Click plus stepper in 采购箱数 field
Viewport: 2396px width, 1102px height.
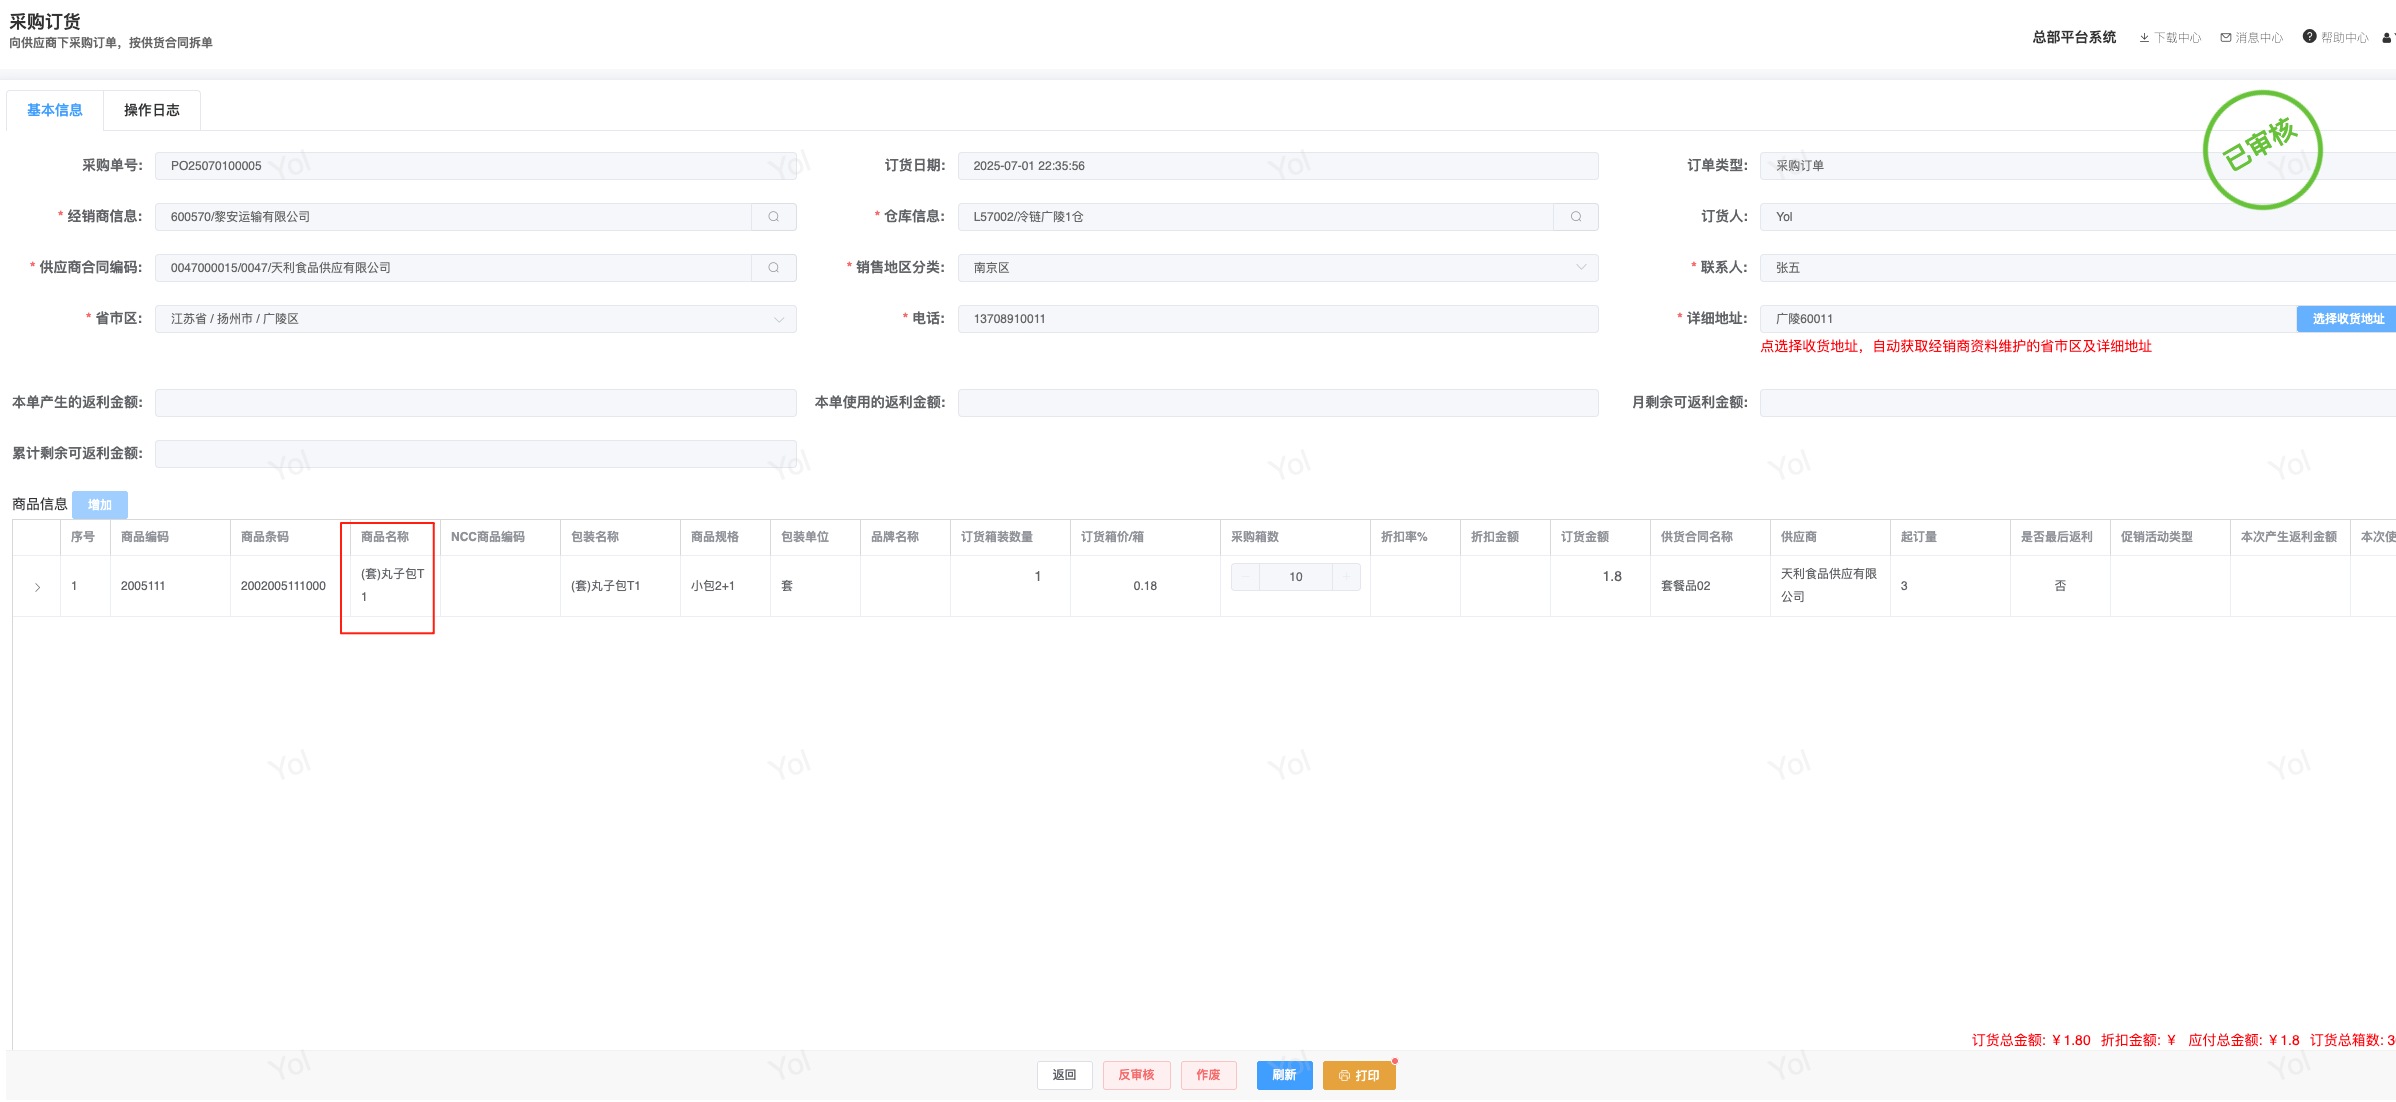[1346, 577]
